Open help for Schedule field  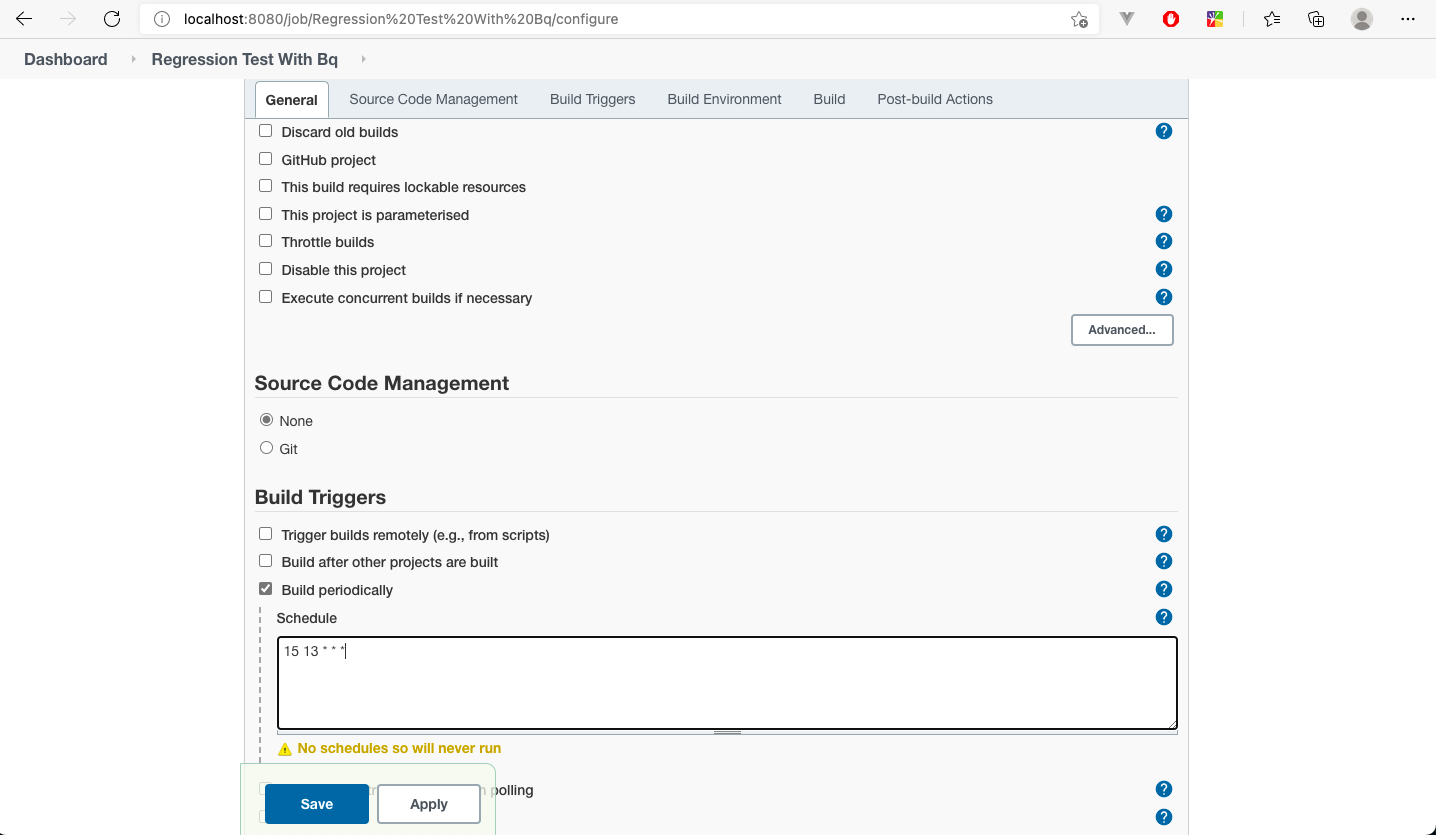click(1164, 617)
